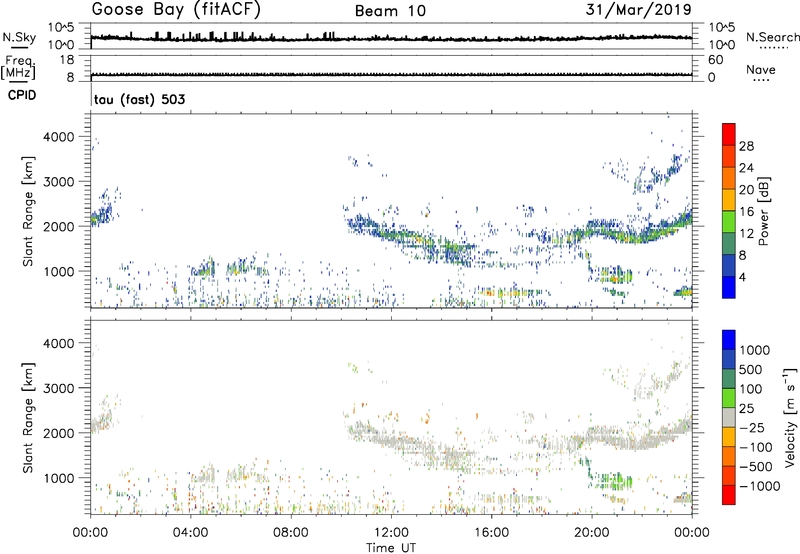Click the 'Slant Range [km]' label of the velocity panel

[28, 418]
